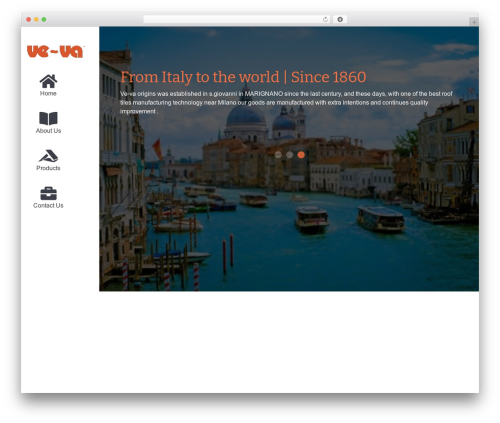Open the About Us book icon
Image resolution: width=500 pixels, height=423 pixels.
(x=48, y=118)
